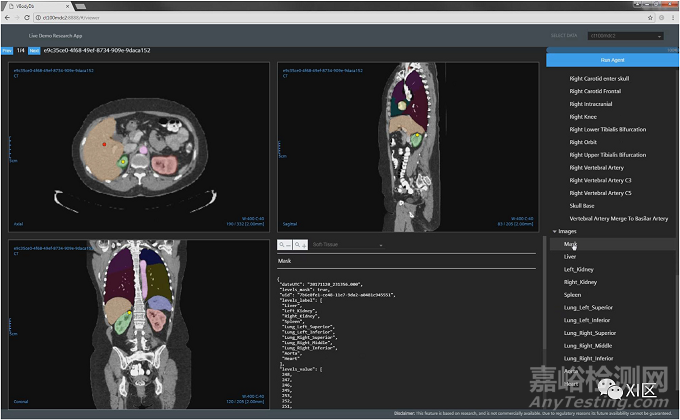The image size is (680, 420).
Task: Click the yellow marker on the kidney
Action: click(x=123, y=160)
